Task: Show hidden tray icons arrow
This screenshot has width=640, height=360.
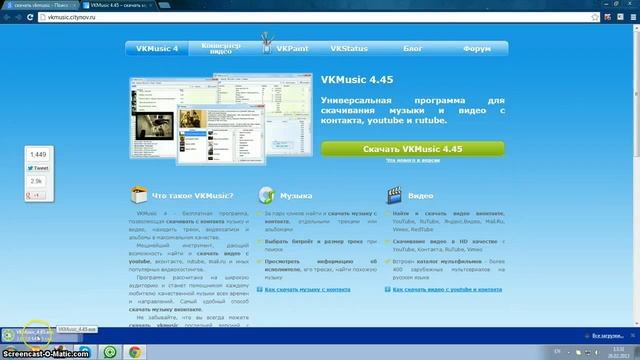Action: pyautogui.click(x=568, y=352)
